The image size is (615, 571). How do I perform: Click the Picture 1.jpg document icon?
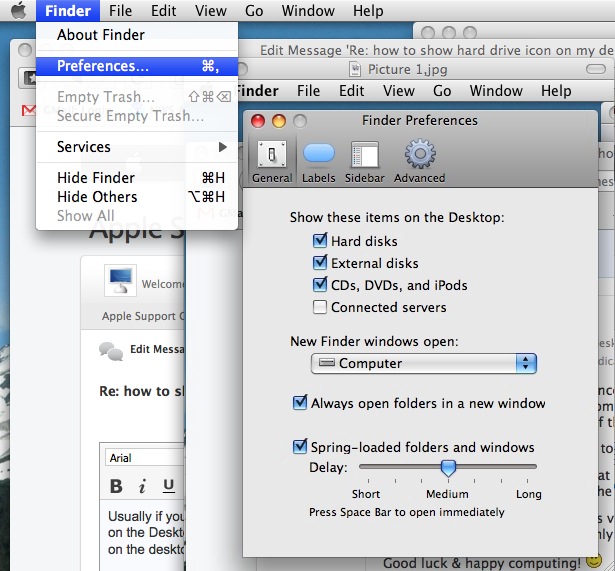pos(355,69)
